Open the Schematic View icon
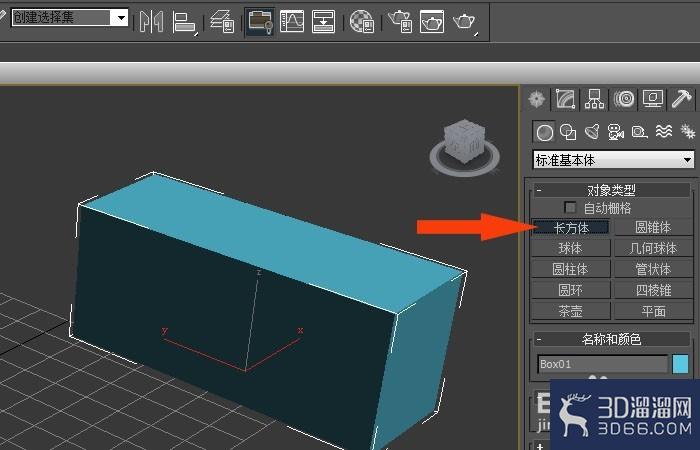Image resolution: width=700 pixels, height=450 pixels. click(x=323, y=21)
